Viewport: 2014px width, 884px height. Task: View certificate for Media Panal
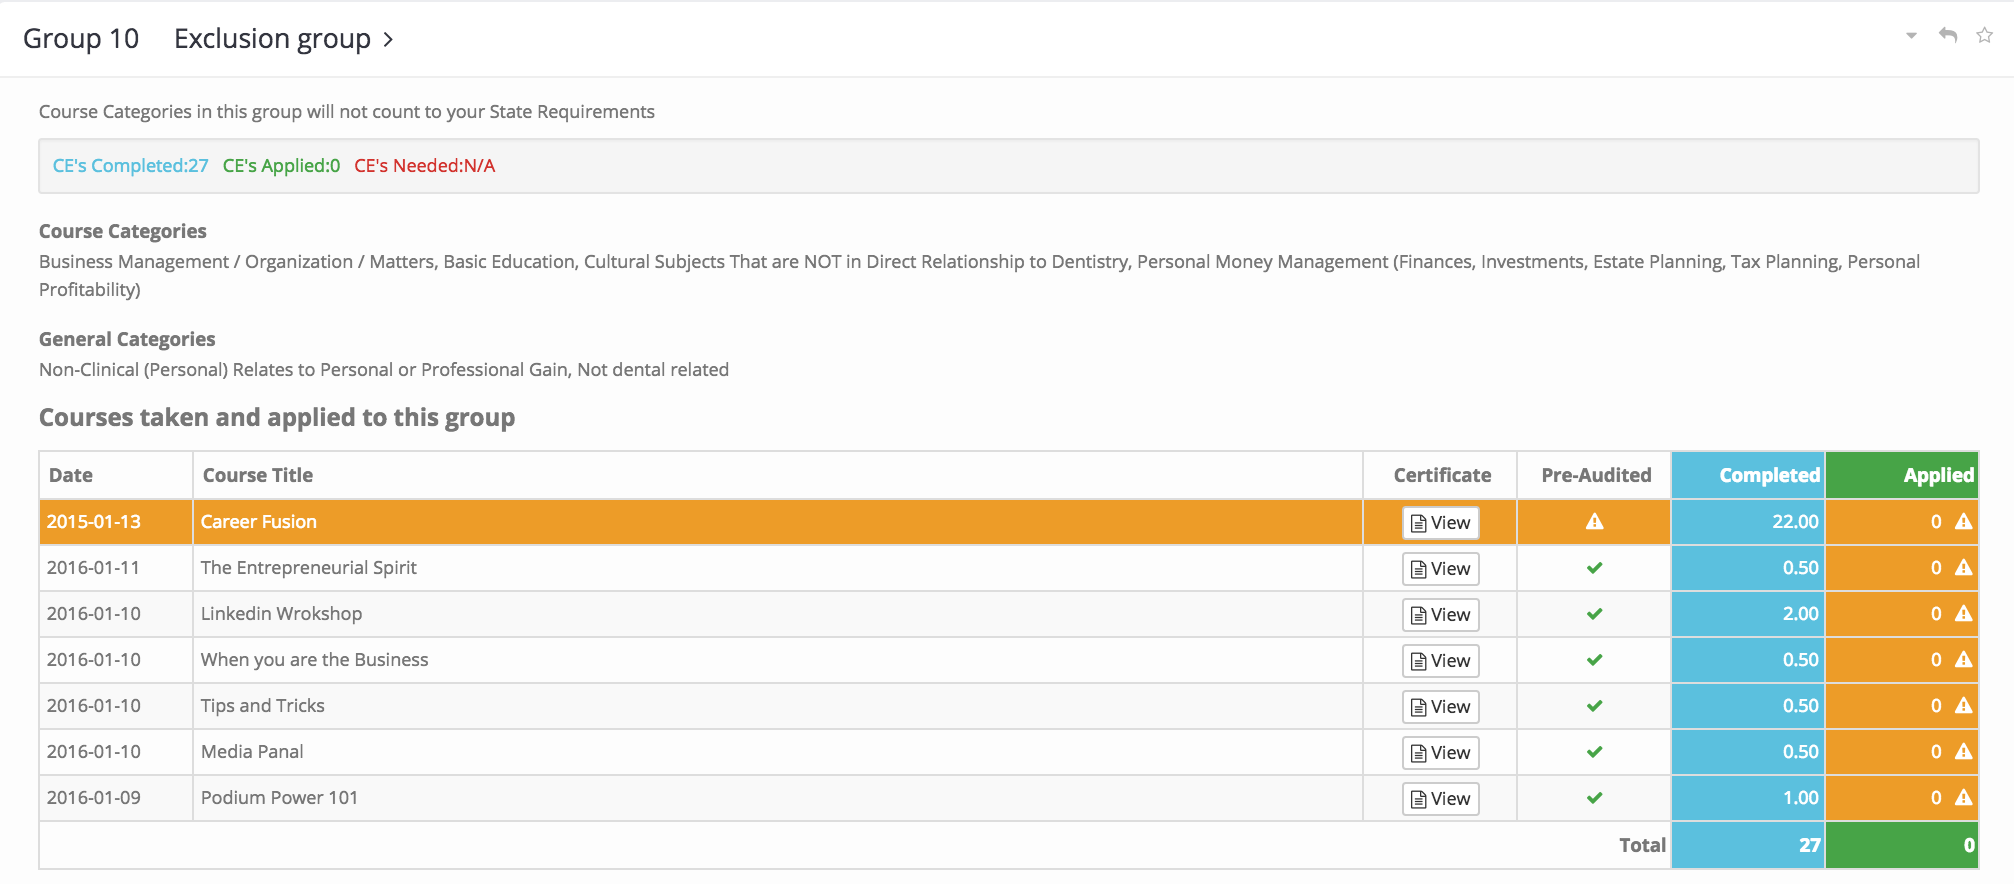1441,753
